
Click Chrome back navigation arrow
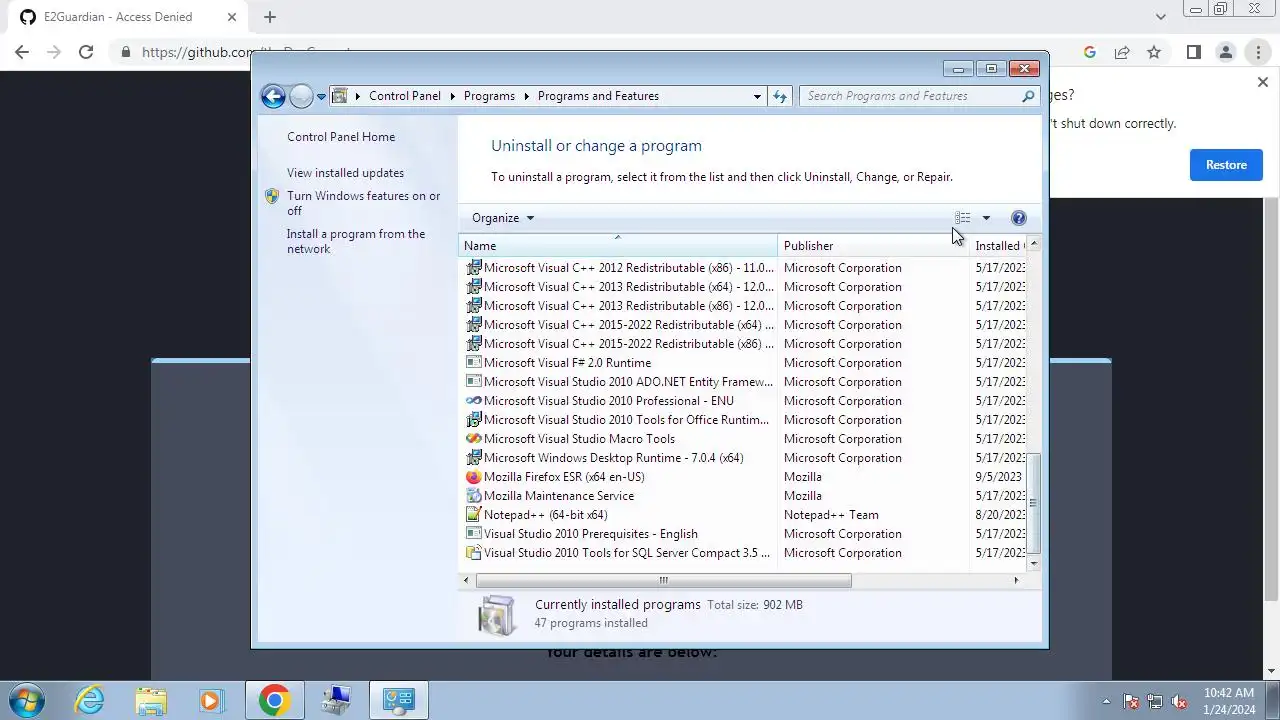tap(22, 52)
